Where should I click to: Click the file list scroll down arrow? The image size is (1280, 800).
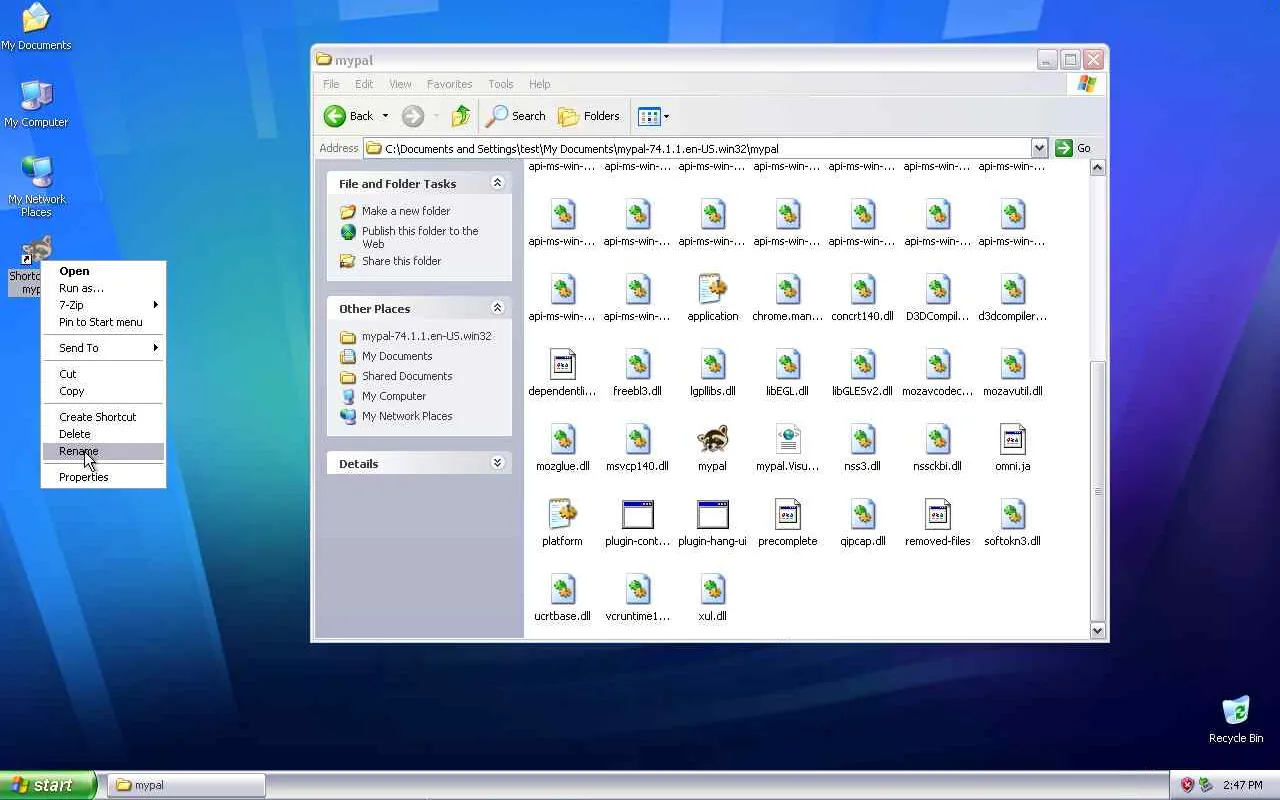click(x=1097, y=630)
